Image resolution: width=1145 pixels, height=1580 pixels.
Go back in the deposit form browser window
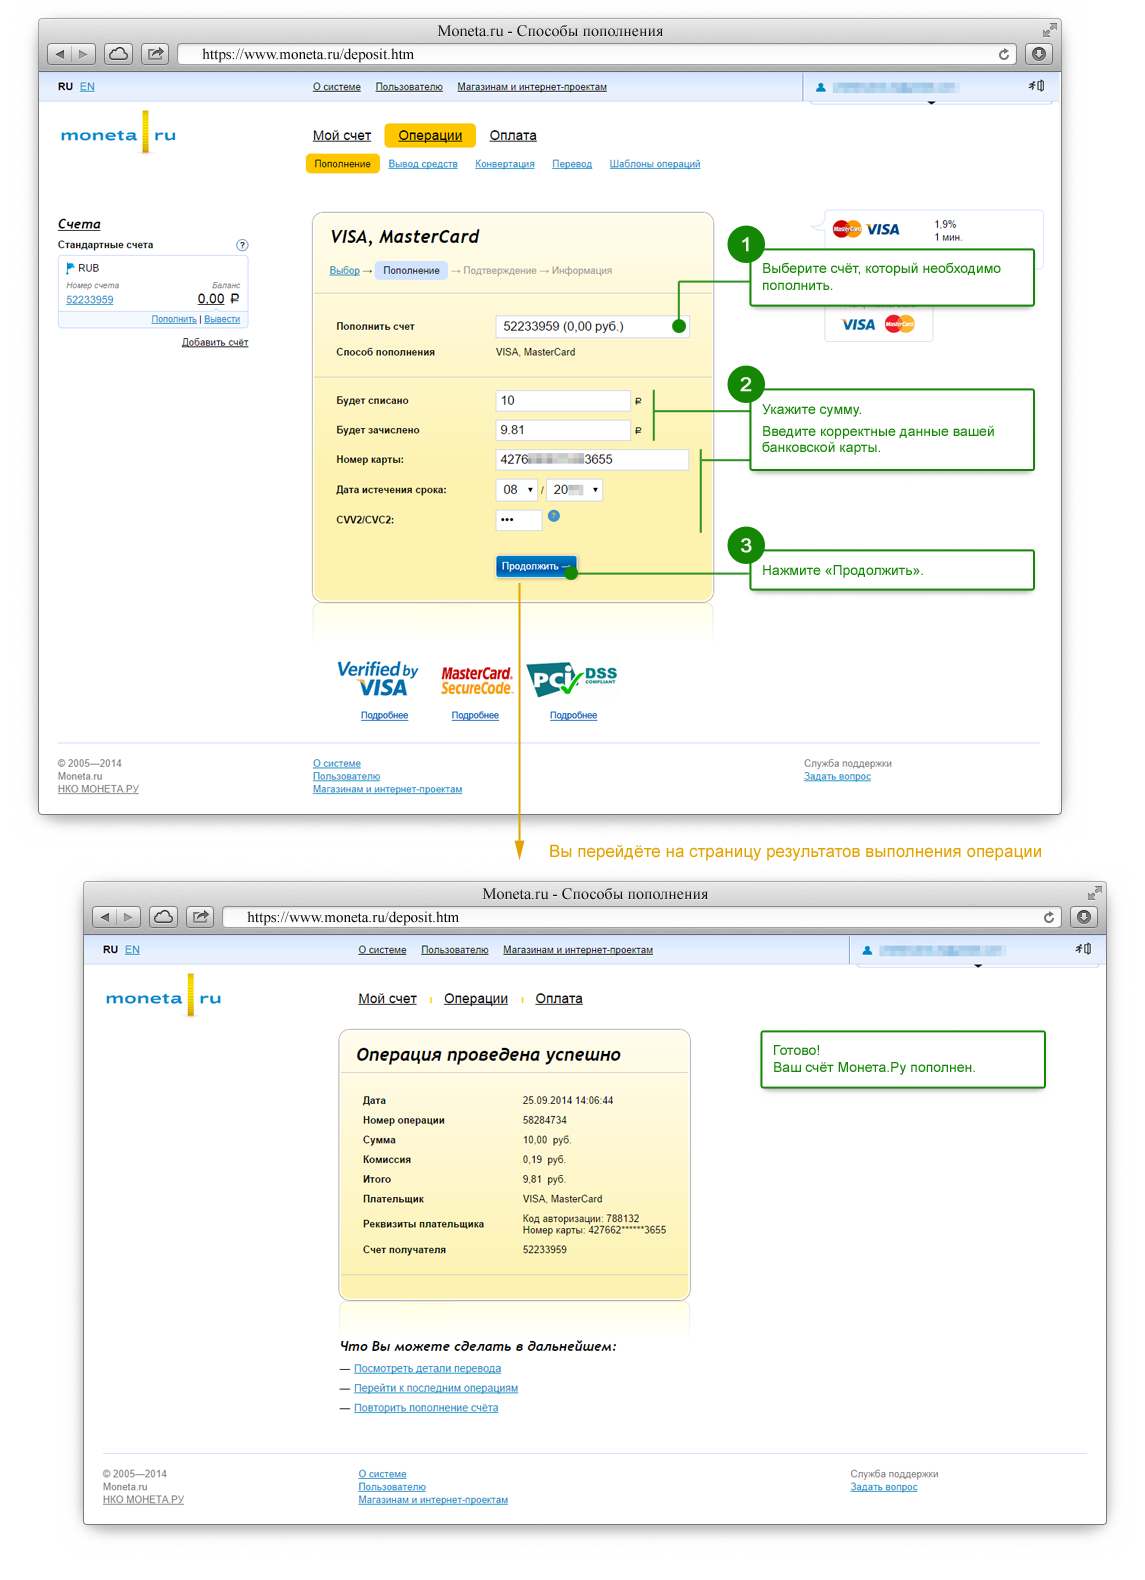pos(60,54)
